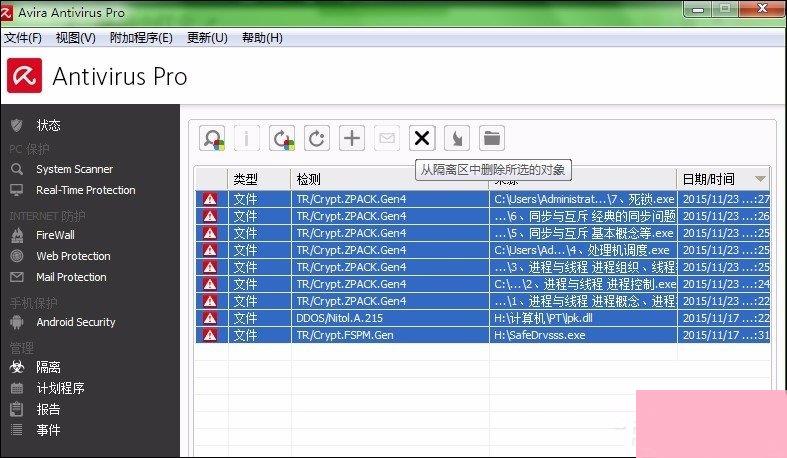Click the FireWall sidebar icon

tap(17, 235)
